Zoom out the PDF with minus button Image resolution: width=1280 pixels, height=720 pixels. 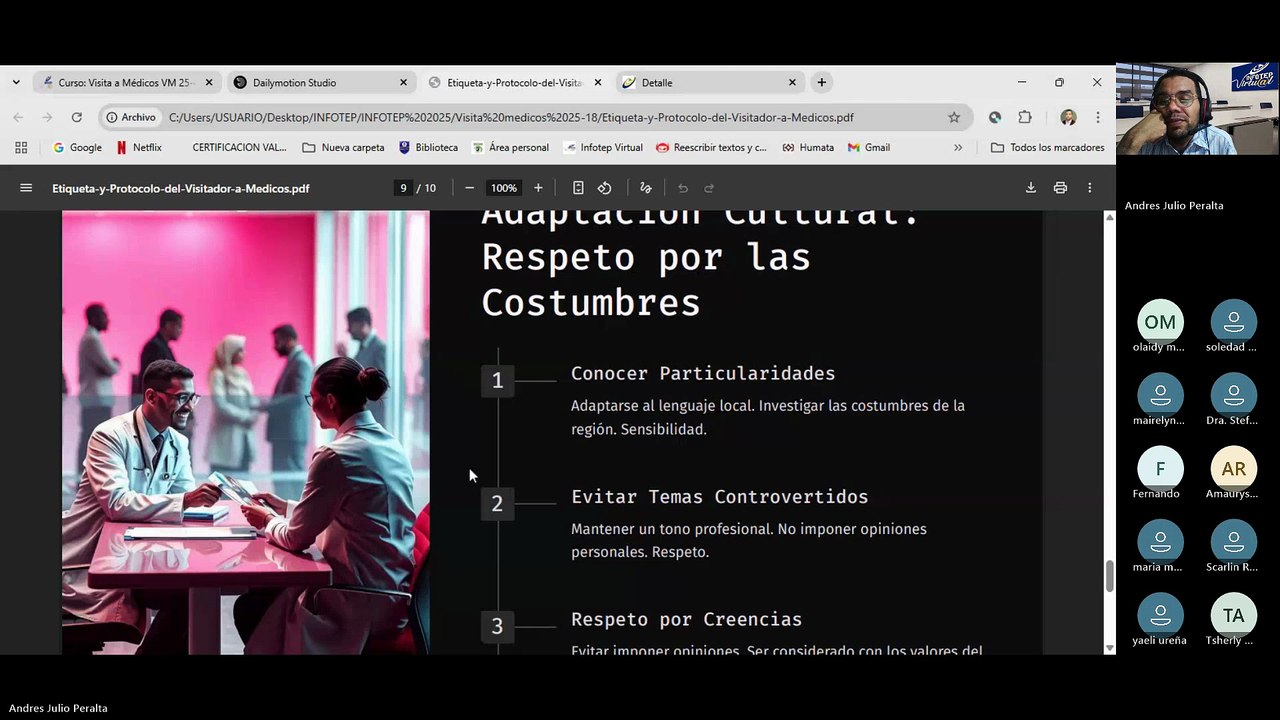(469, 188)
